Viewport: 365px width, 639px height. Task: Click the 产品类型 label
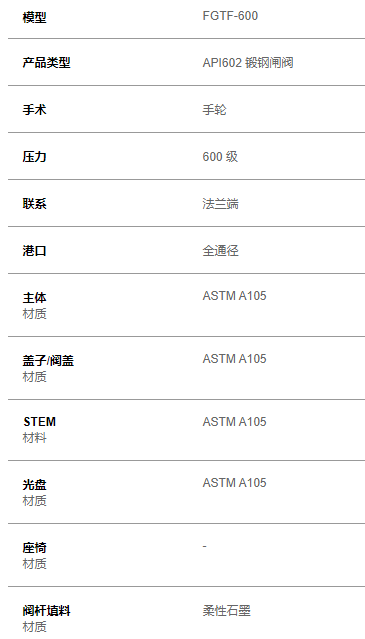[x=46, y=63]
